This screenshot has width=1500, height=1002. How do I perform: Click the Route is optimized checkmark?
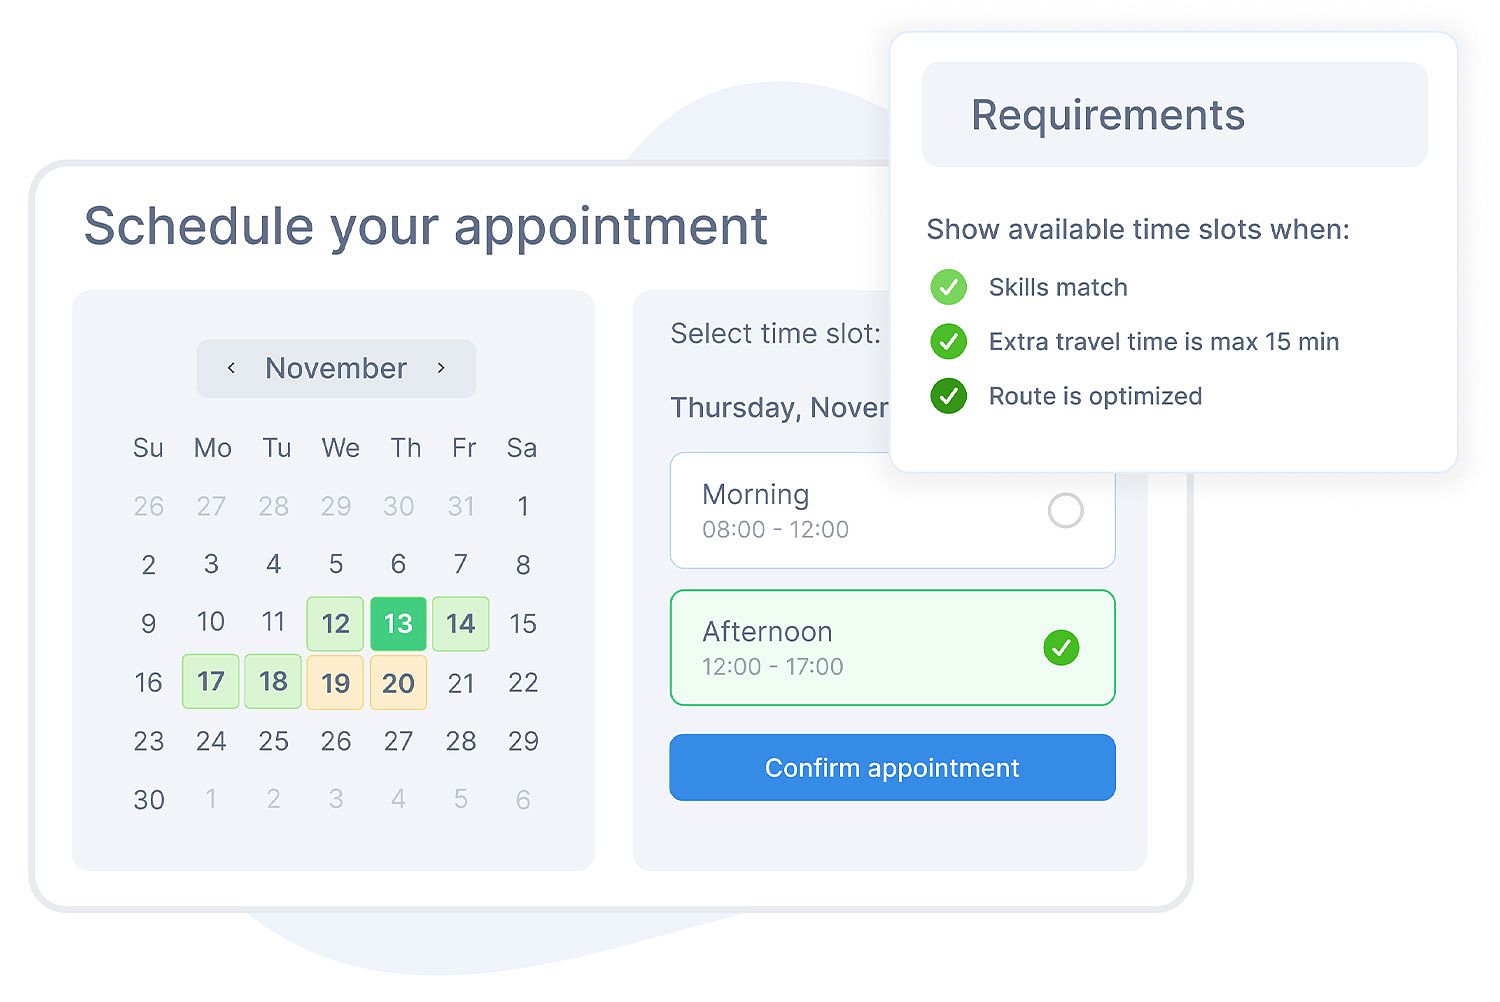coord(948,396)
